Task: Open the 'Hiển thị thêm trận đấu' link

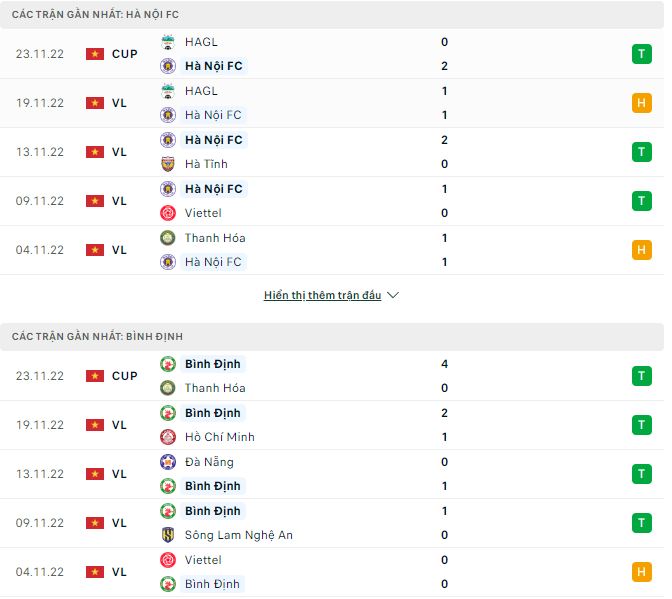Action: pyautogui.click(x=323, y=296)
